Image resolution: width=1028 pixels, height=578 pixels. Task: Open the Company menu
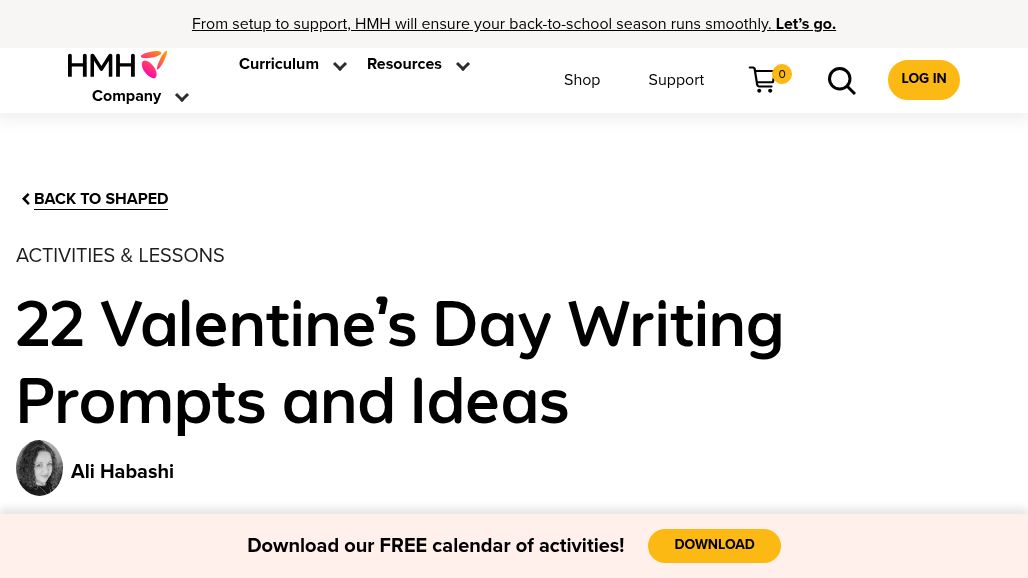[x=127, y=96]
